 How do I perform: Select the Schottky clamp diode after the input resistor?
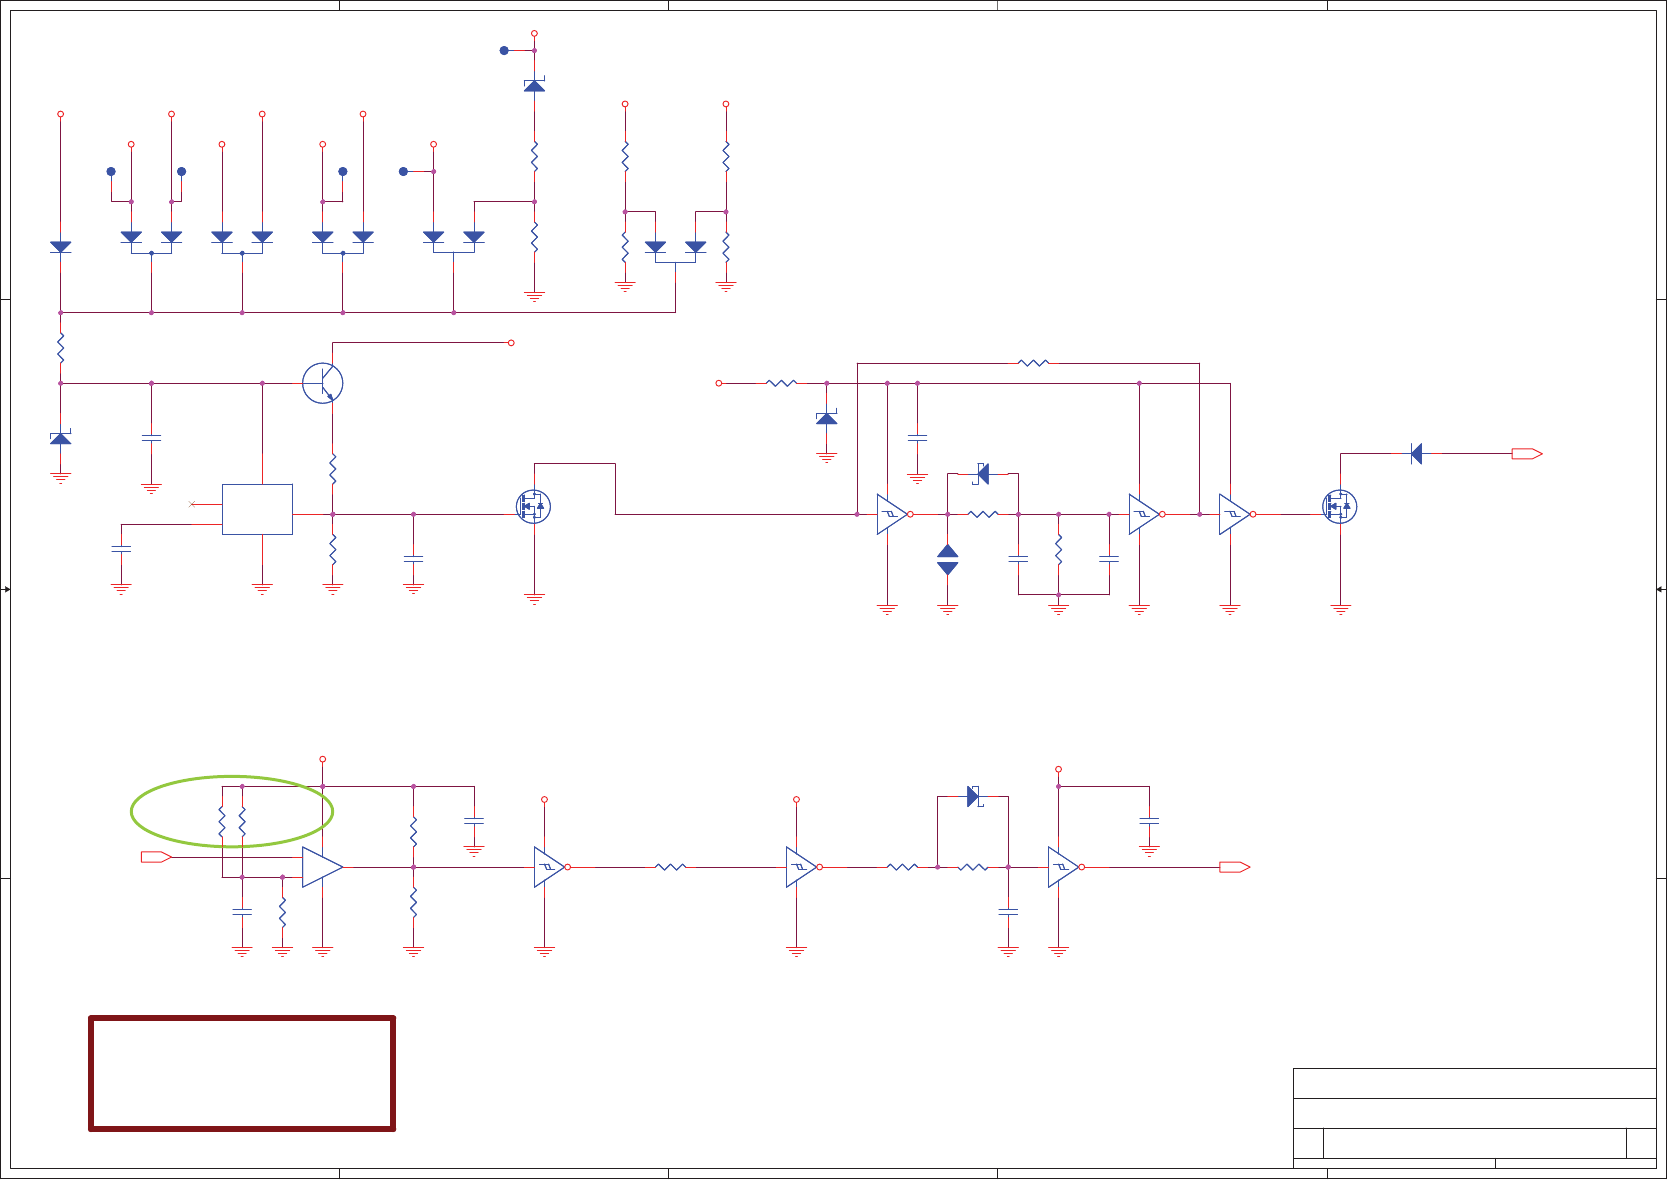point(826,418)
